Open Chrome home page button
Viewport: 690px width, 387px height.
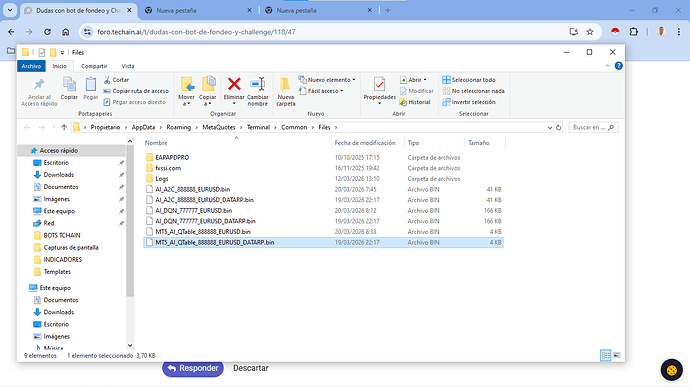point(66,32)
